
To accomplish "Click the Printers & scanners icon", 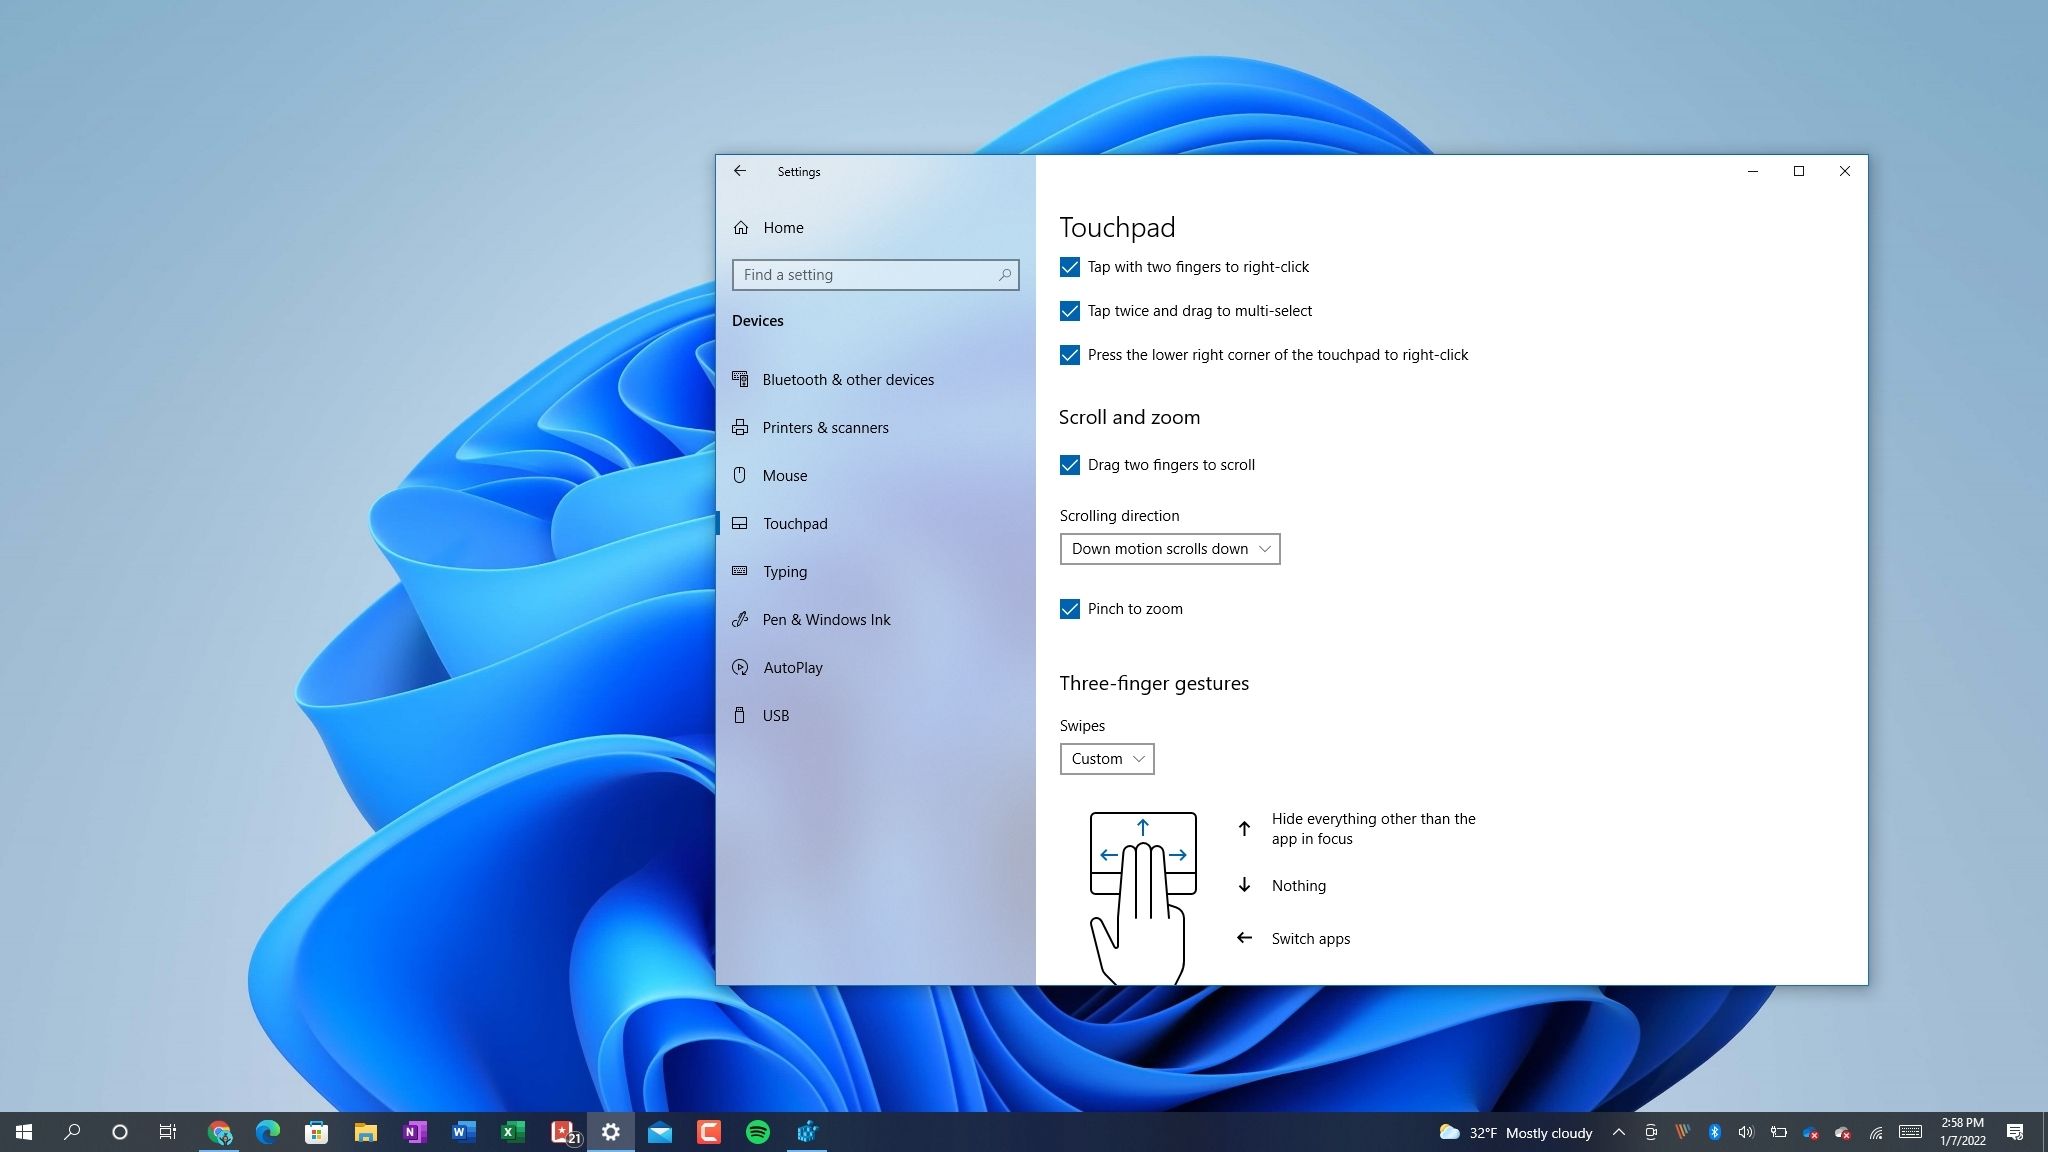I will 741,426.
